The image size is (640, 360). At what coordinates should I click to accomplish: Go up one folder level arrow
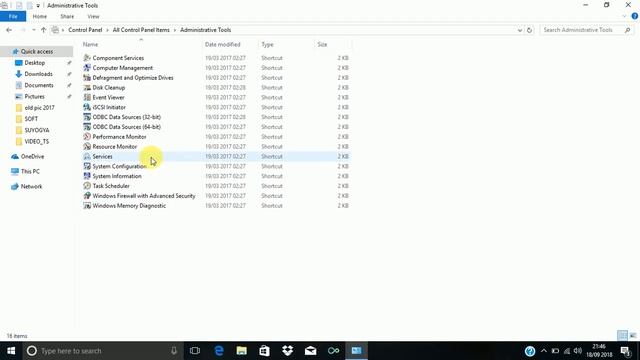[43, 30]
